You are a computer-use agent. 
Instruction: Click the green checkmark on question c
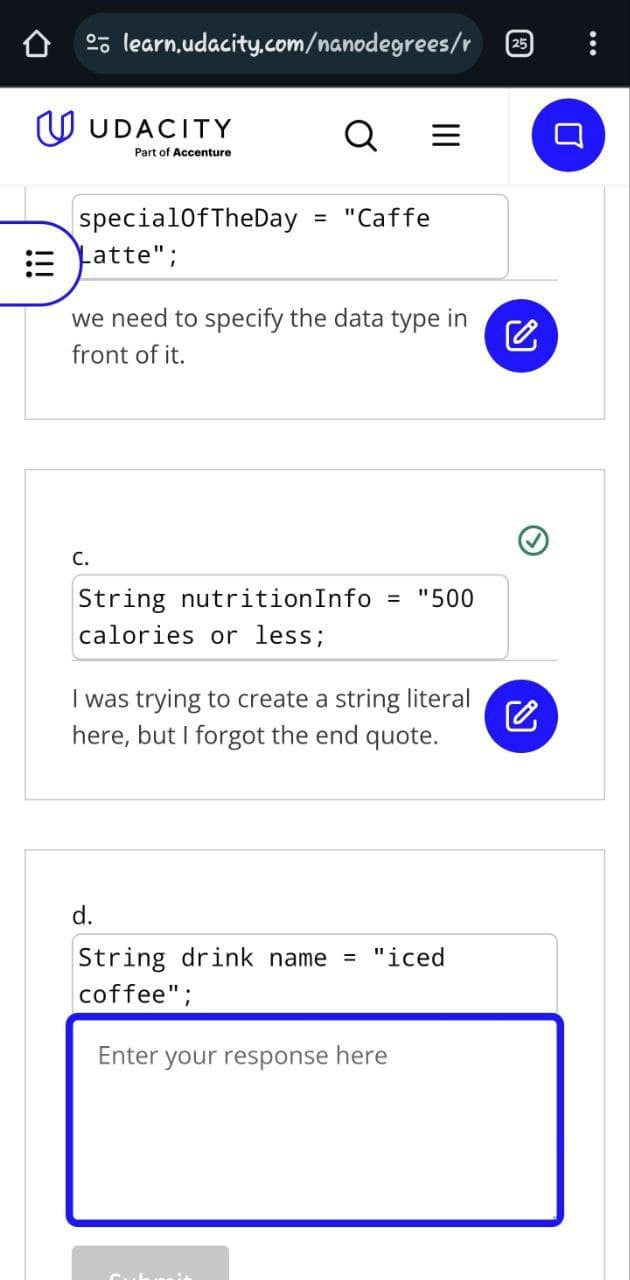click(535, 540)
